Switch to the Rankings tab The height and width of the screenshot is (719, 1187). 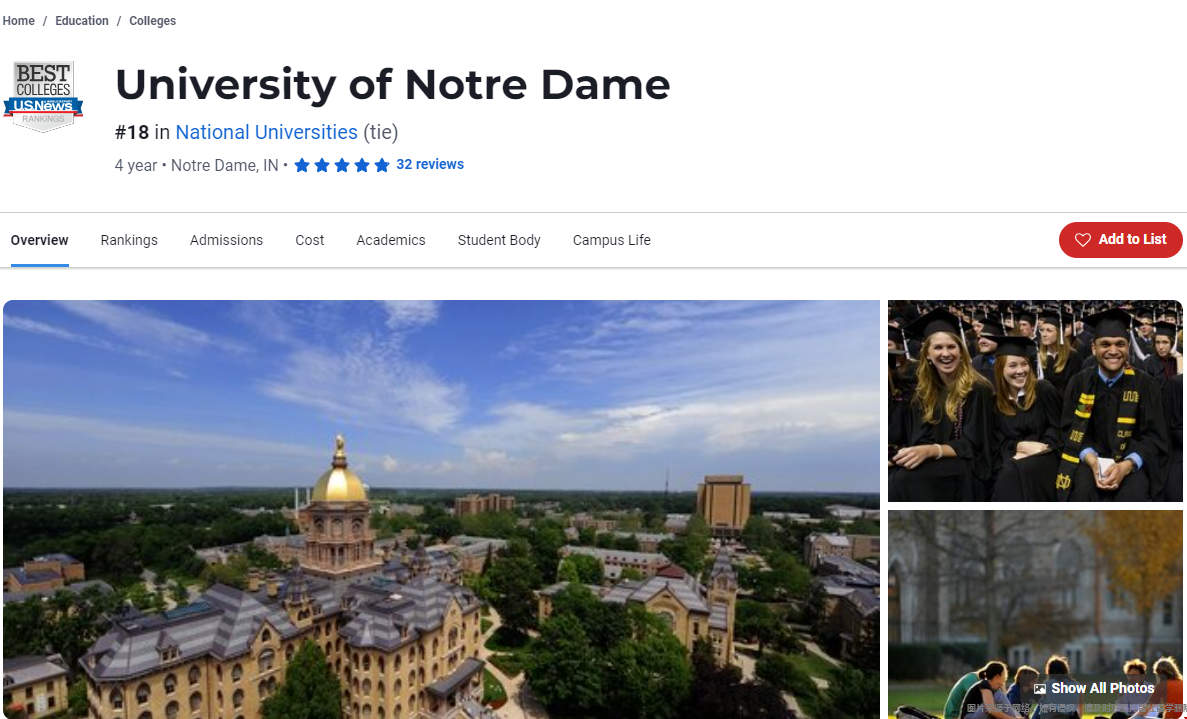tap(129, 240)
